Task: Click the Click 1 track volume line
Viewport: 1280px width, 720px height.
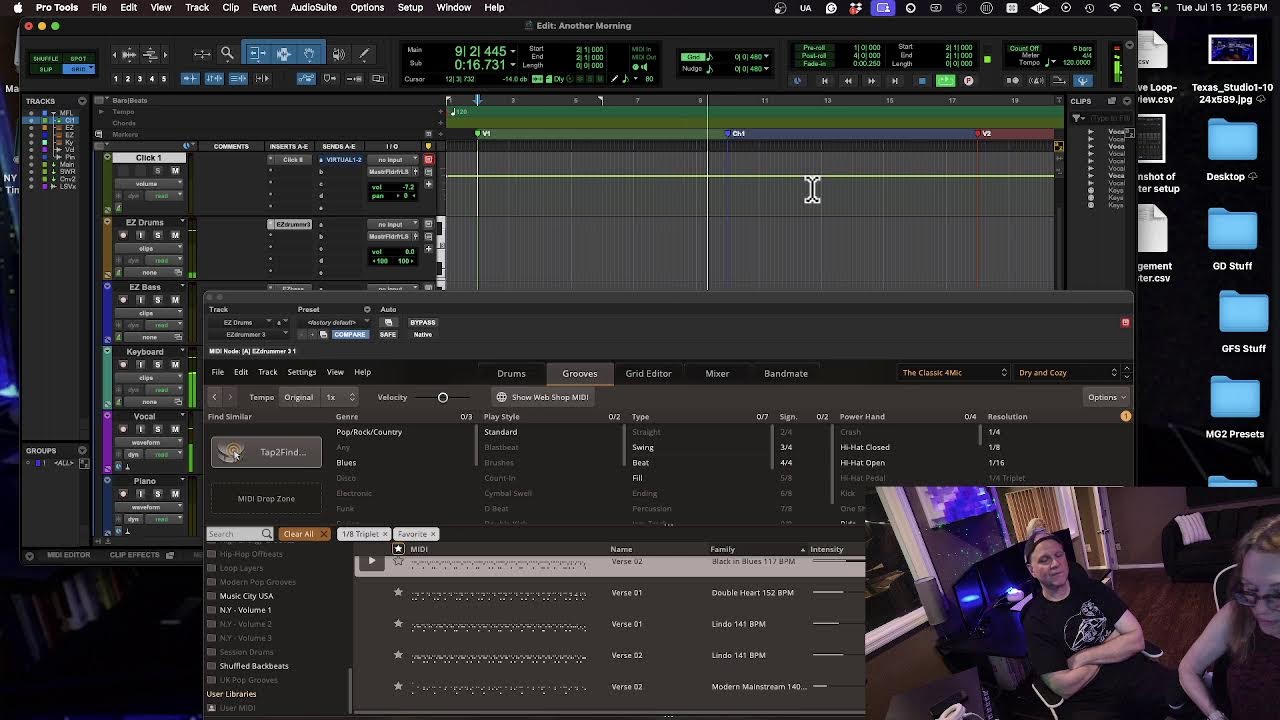Action: click(x=750, y=177)
